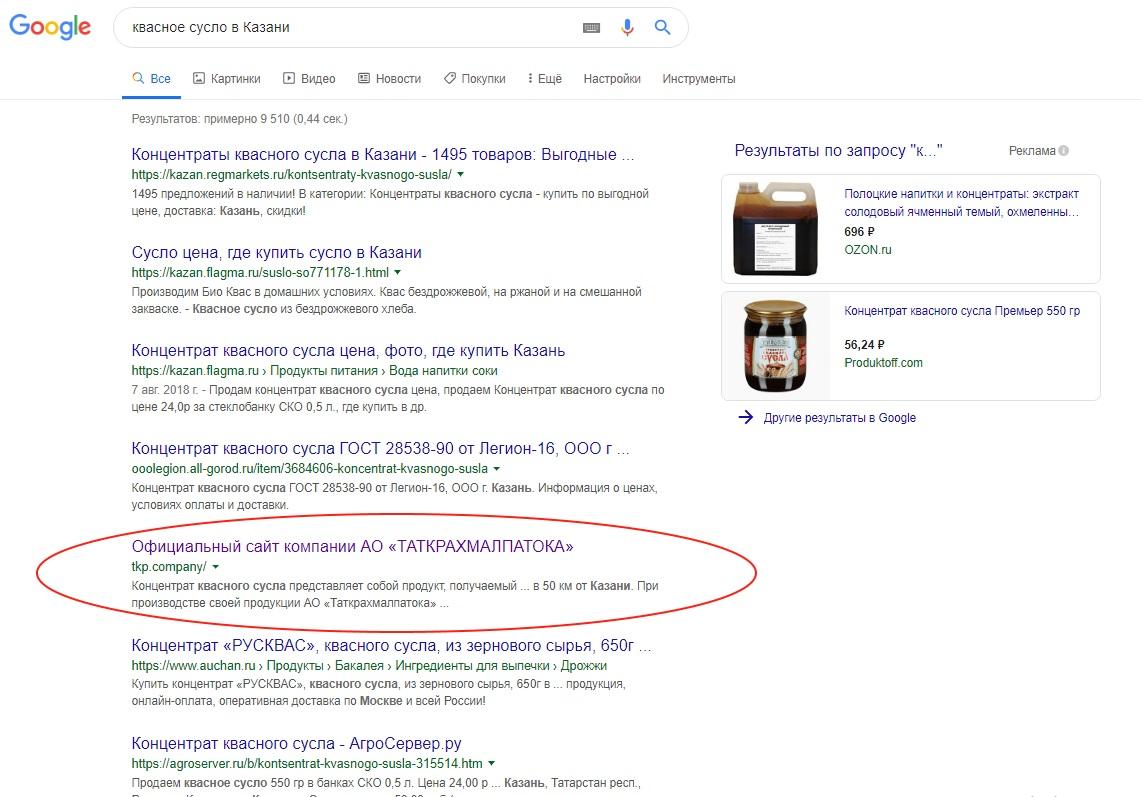Select the Все tab
The width and height of the screenshot is (1141, 797).
tap(151, 79)
